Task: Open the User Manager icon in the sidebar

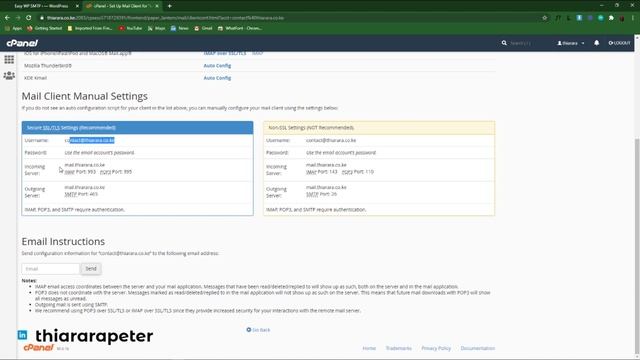Action: 9,76
